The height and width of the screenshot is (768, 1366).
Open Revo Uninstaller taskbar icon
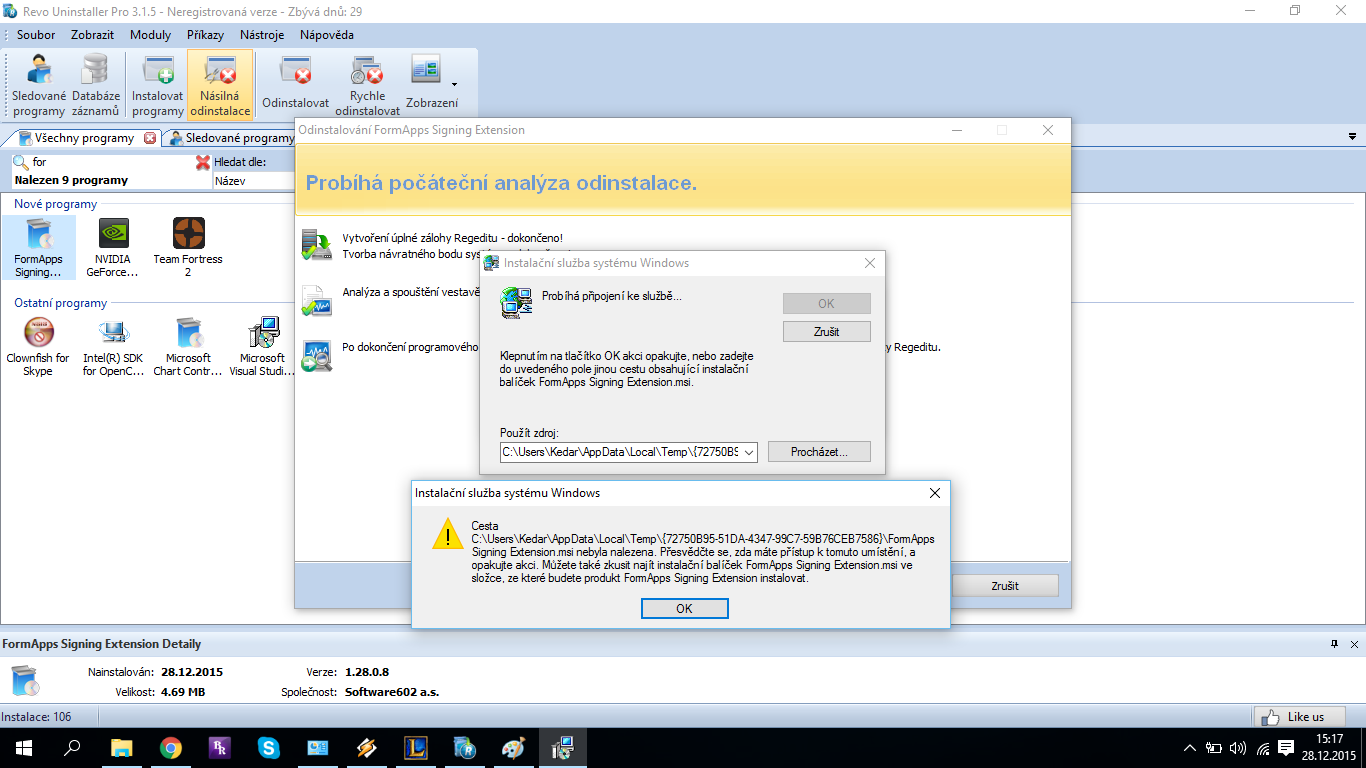(x=464, y=747)
